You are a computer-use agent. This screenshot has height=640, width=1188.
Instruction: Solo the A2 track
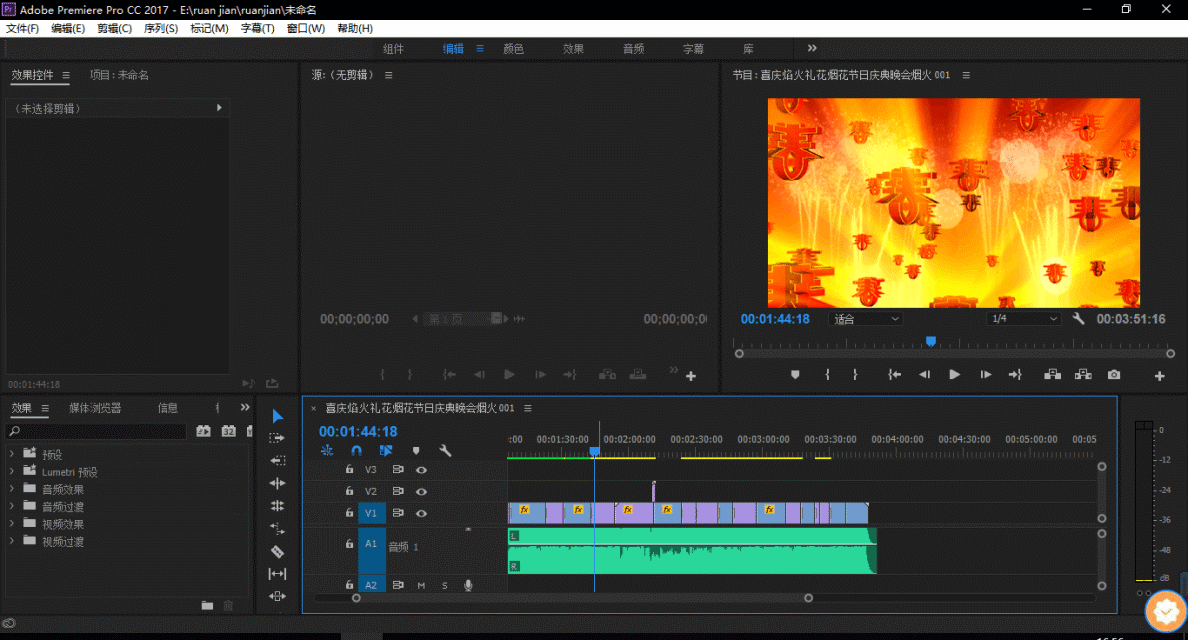[x=445, y=585]
